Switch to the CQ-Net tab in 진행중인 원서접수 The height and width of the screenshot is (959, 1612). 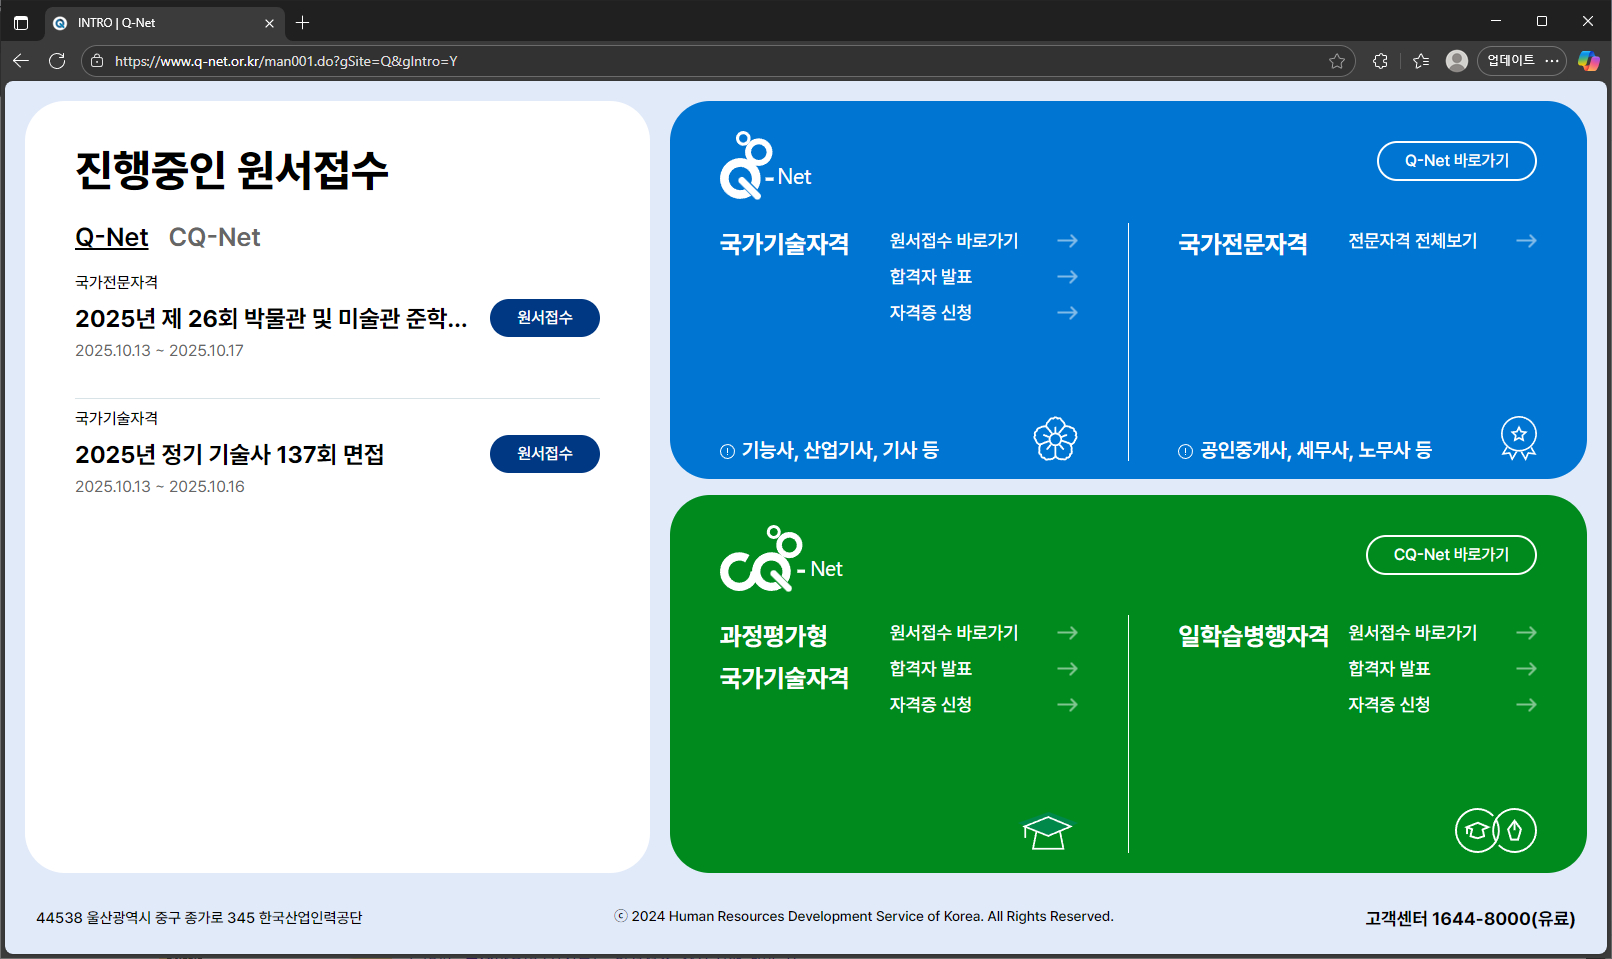(x=214, y=237)
